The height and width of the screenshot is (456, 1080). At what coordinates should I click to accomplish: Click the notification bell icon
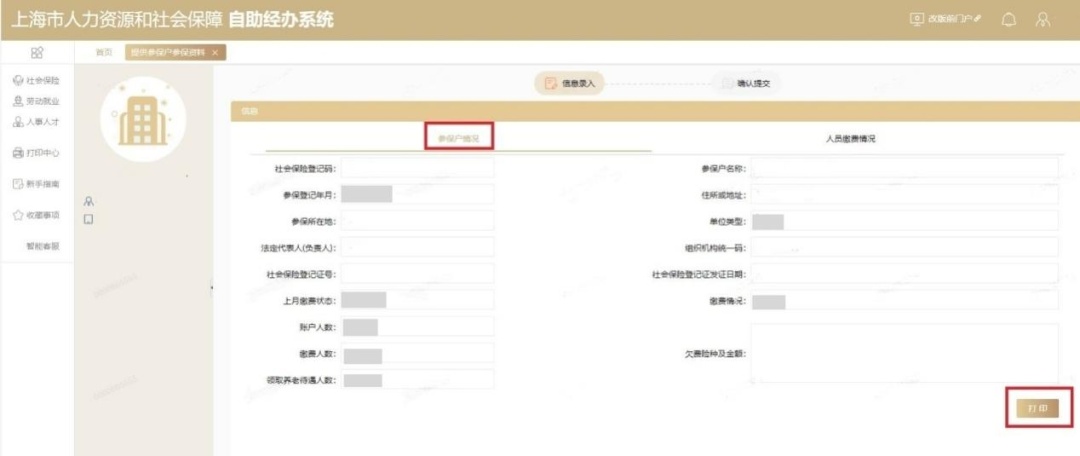(x=1010, y=20)
